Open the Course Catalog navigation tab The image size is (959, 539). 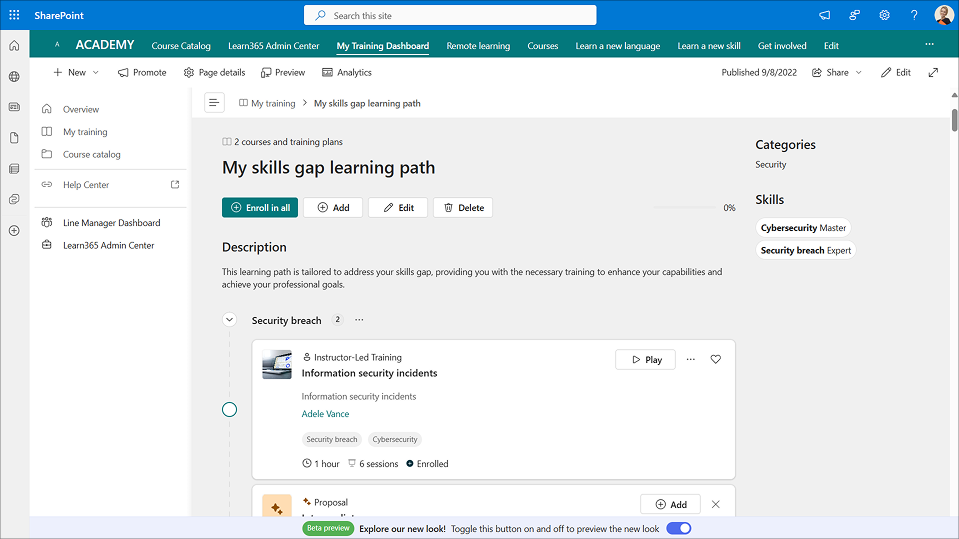tap(181, 46)
